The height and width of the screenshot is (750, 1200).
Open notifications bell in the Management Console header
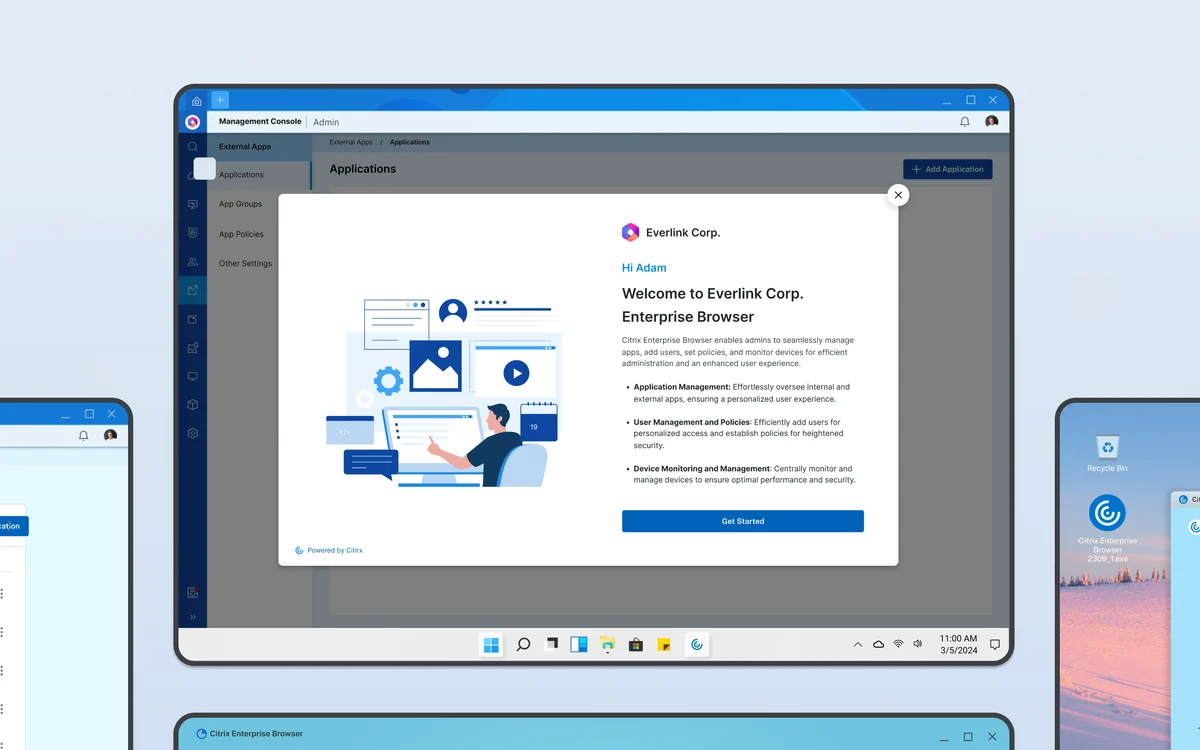[965, 122]
